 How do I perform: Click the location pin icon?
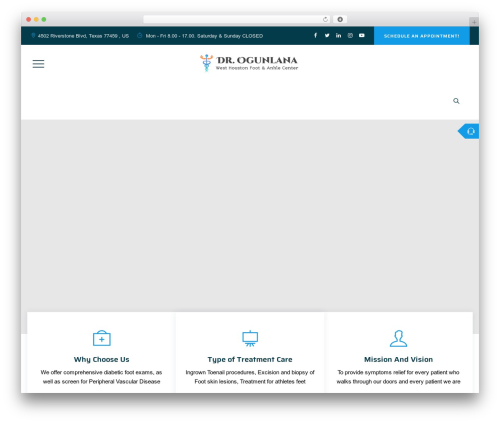(33, 35)
